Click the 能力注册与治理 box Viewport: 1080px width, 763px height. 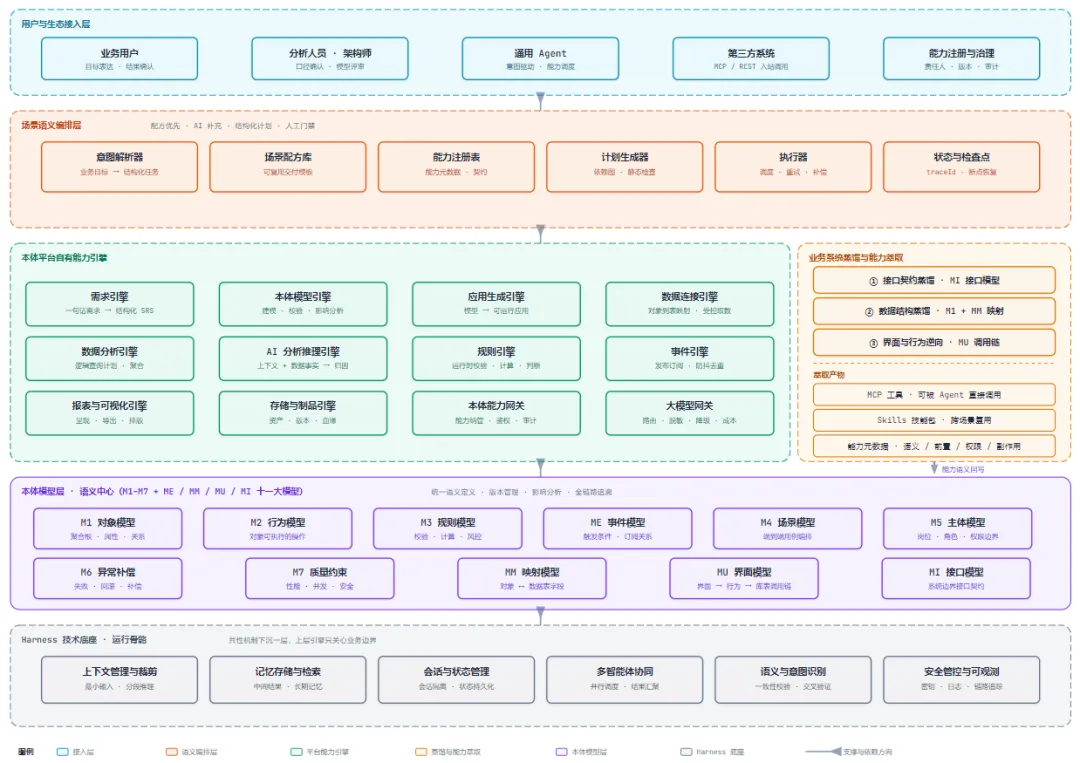(x=962, y=59)
